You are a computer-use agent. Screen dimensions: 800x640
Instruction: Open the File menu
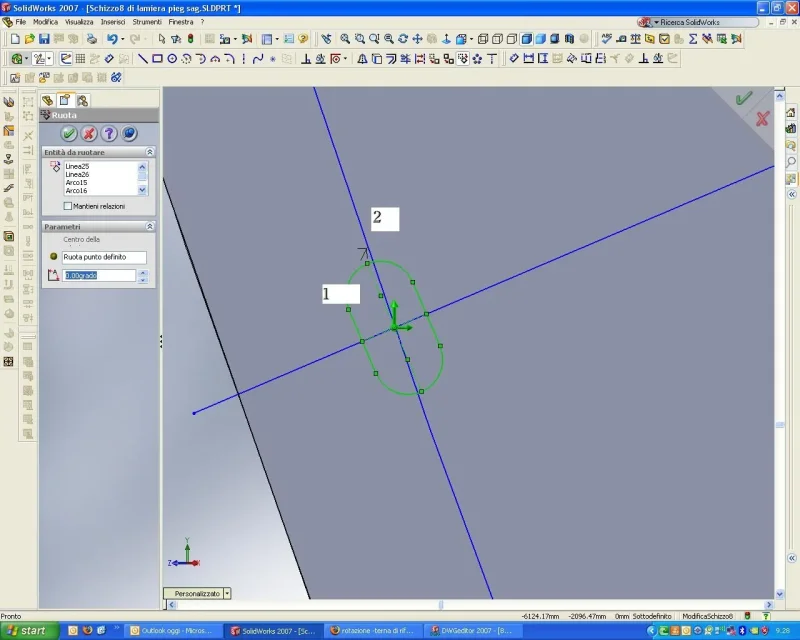pyautogui.click(x=20, y=22)
